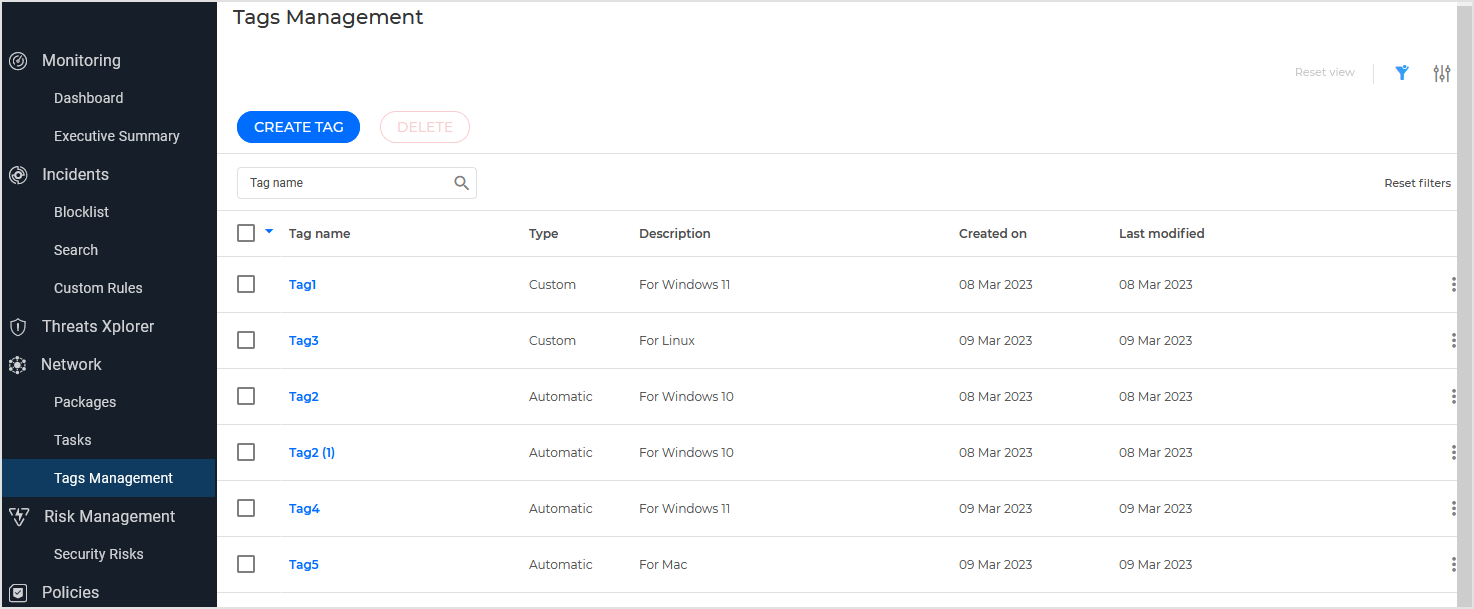Image resolution: width=1474 pixels, height=609 pixels.
Task: Go to Executive Summary in sidebar
Action: 116,136
